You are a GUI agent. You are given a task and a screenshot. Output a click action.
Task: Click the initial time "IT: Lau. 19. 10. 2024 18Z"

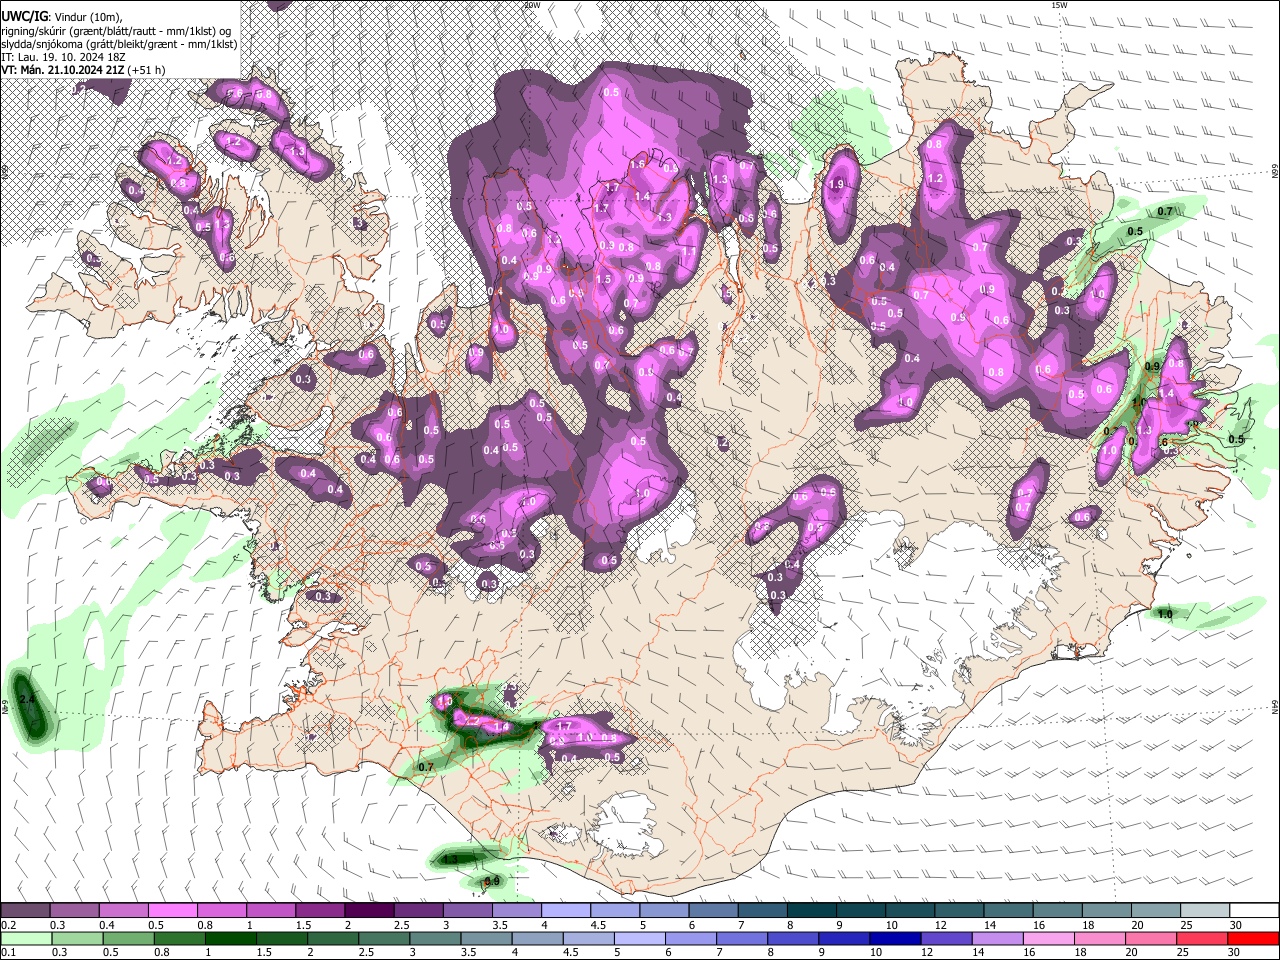coord(62,57)
